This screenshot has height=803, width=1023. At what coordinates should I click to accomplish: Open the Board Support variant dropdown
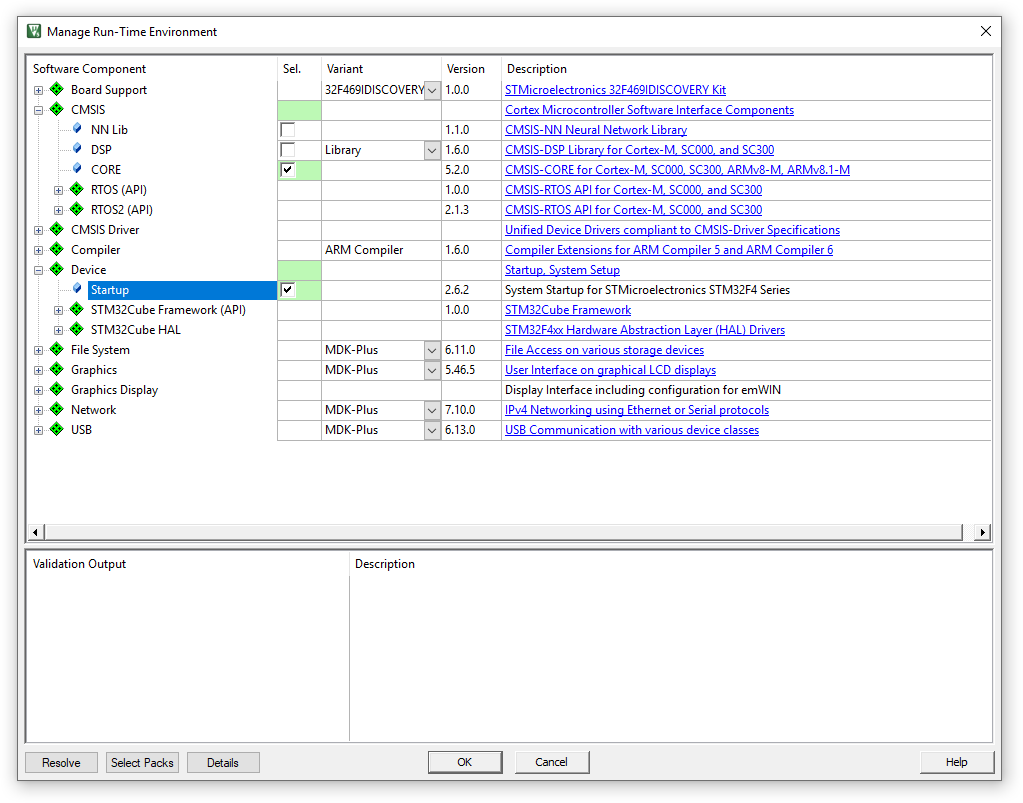pyautogui.click(x=432, y=91)
